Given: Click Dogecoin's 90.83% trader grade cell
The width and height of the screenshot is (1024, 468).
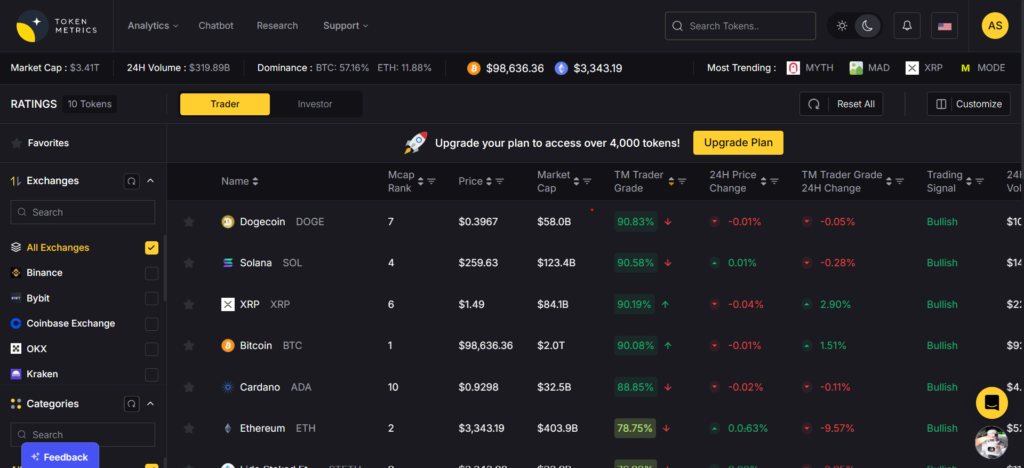Looking at the screenshot, I should point(635,222).
